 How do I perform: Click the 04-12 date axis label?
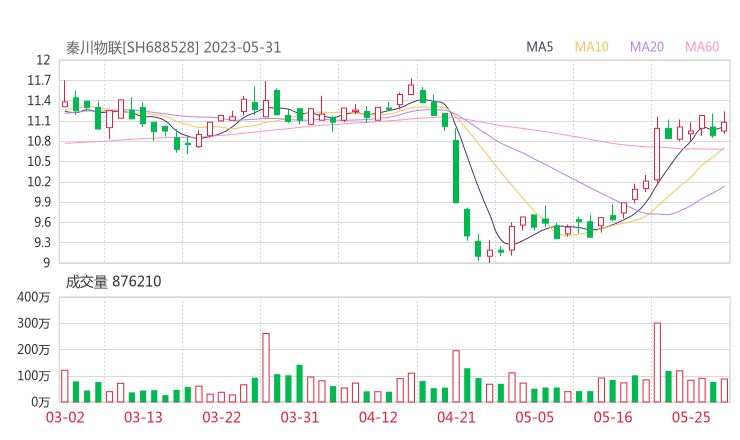coord(378,417)
